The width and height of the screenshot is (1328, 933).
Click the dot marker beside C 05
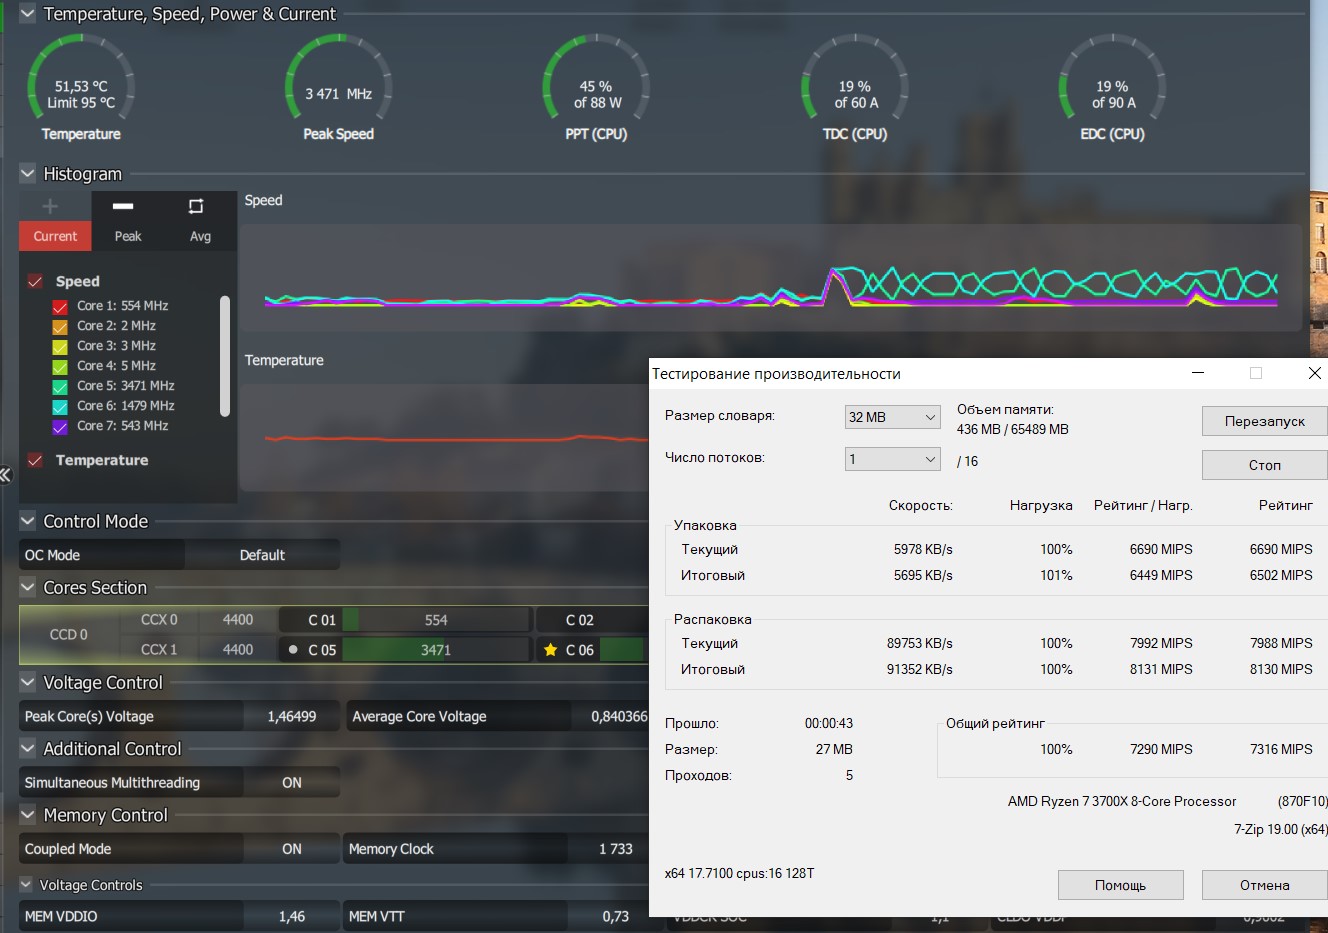tap(293, 650)
